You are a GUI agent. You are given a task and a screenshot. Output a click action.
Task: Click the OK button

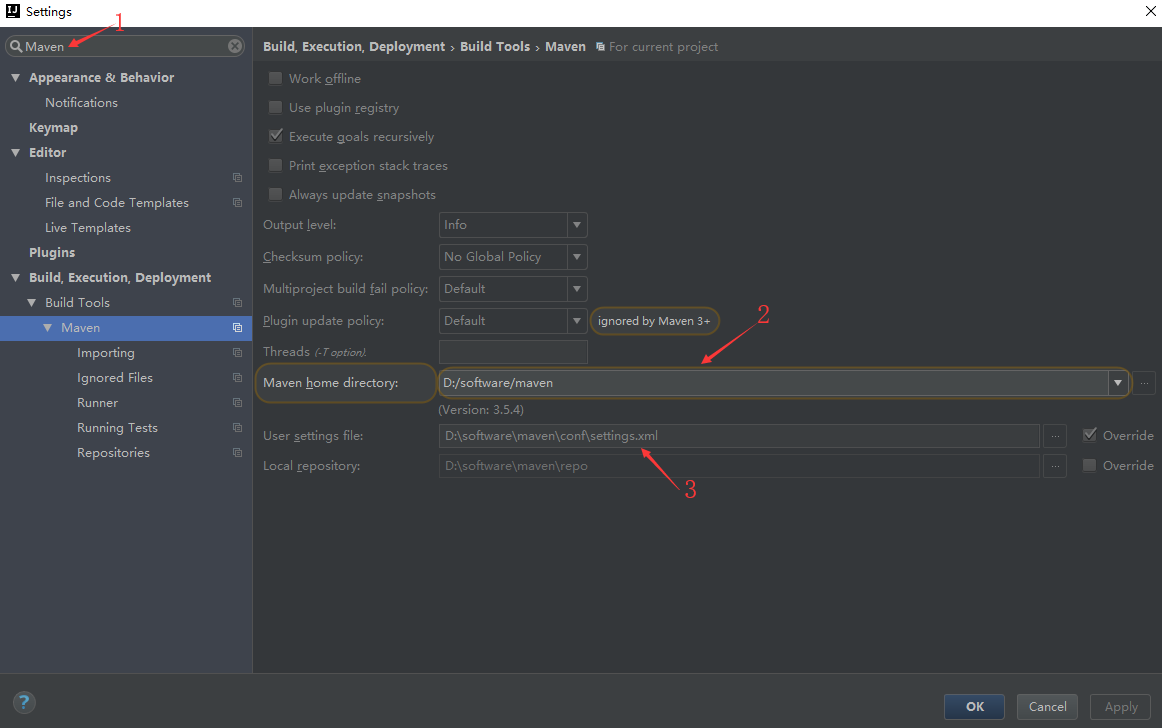[x=975, y=707]
